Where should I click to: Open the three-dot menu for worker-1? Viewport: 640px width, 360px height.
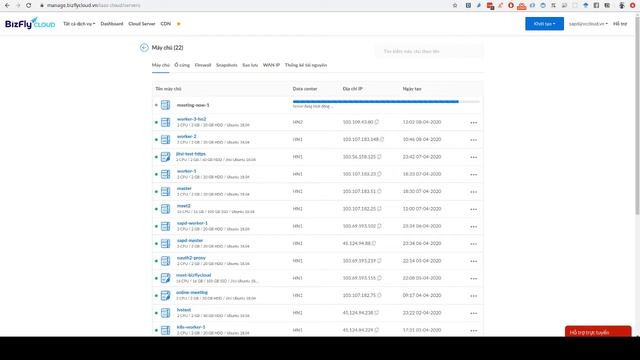473,174
